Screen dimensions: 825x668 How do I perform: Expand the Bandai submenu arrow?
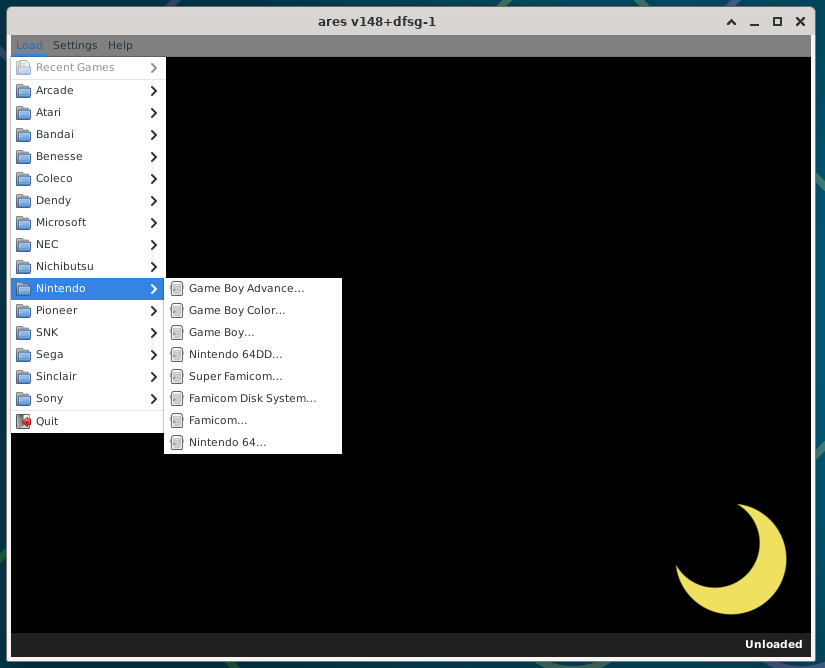click(x=154, y=135)
